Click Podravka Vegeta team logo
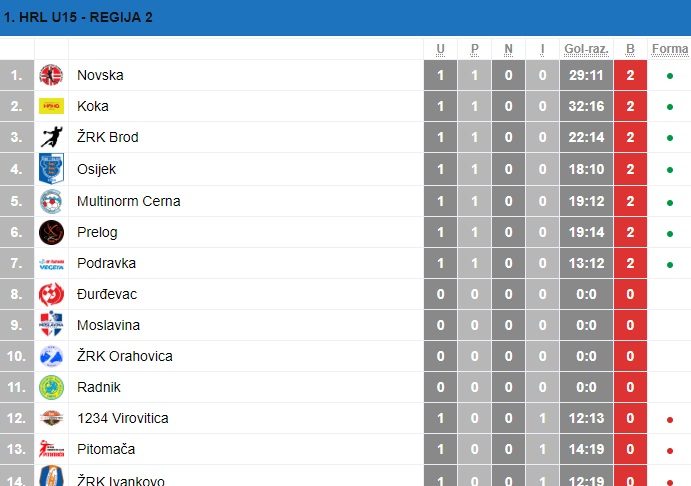The width and height of the screenshot is (691, 486). tap(51, 263)
